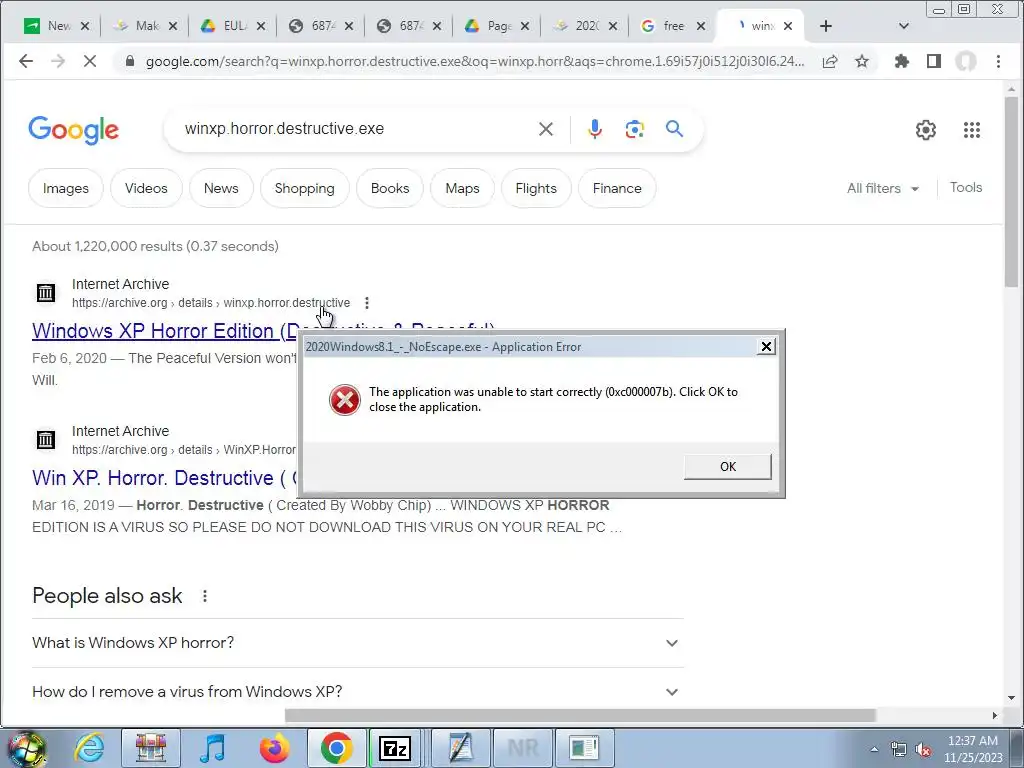The image size is (1024, 768).
Task: Toggle the Chrome side panel icon
Action: click(x=934, y=61)
